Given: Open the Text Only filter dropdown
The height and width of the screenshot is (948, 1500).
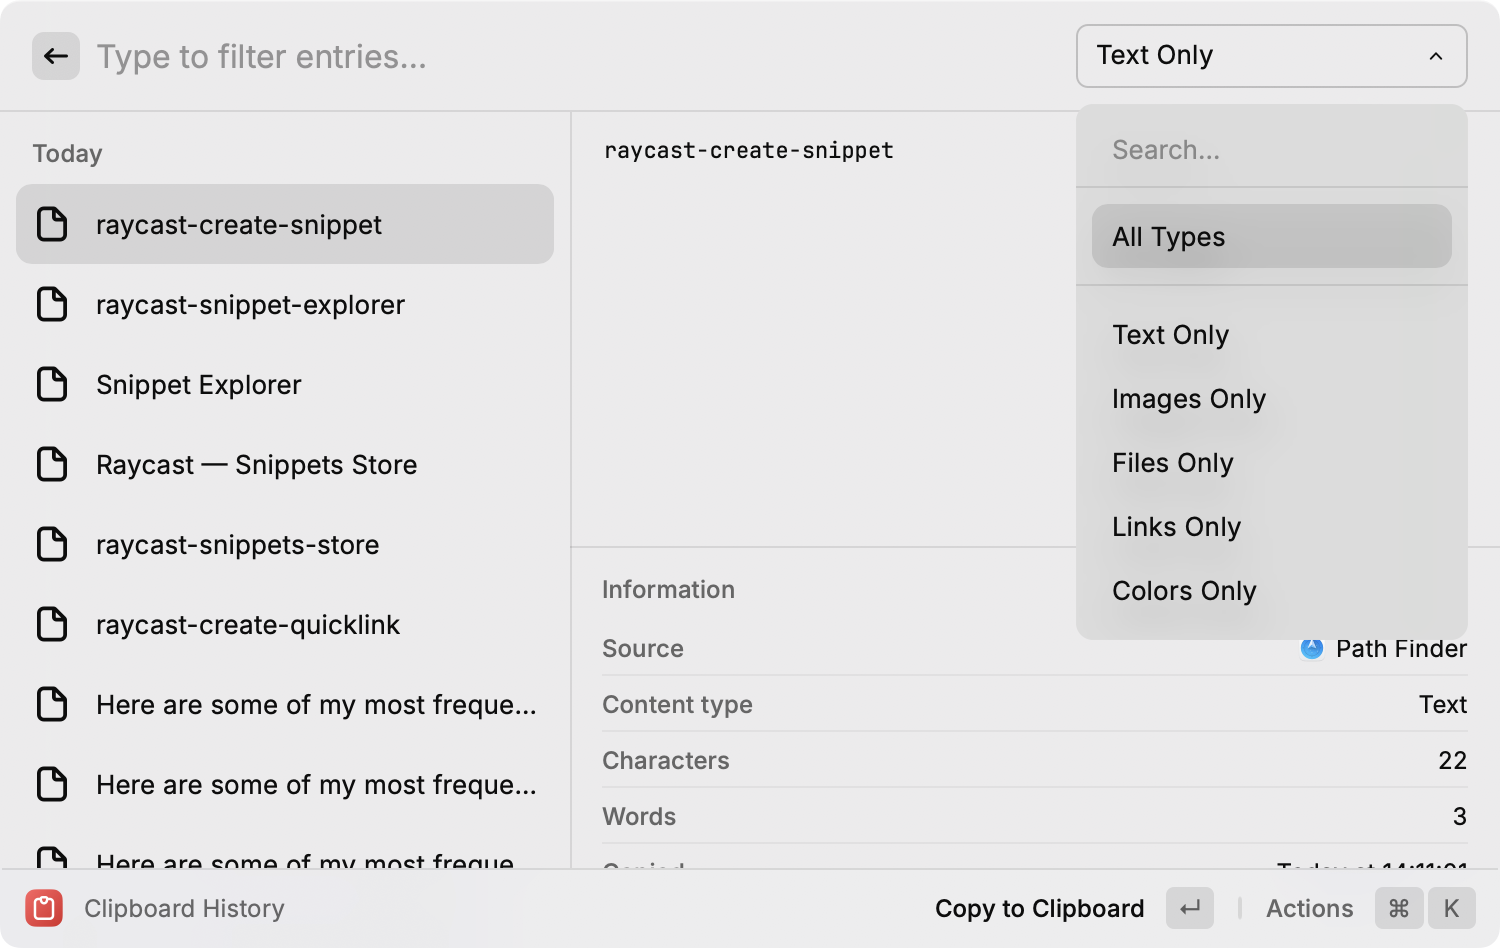Looking at the screenshot, I should [1271, 56].
